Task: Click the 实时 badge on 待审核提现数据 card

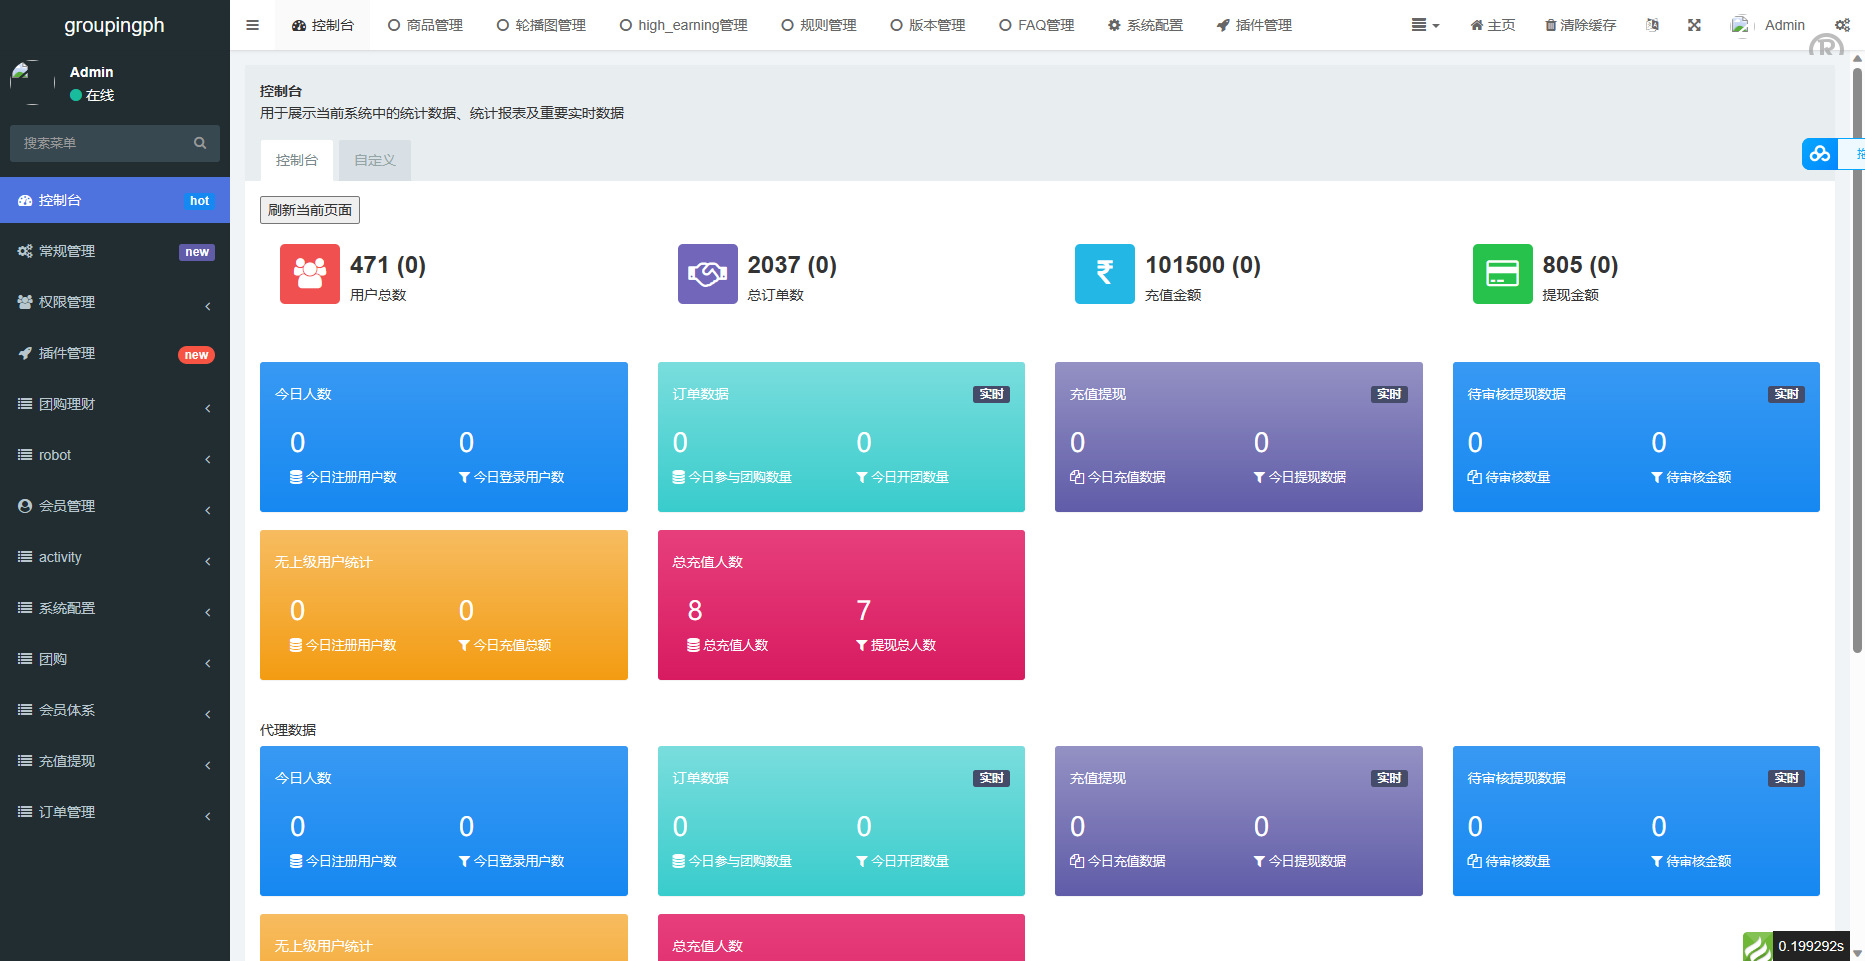Action: pos(1786,394)
